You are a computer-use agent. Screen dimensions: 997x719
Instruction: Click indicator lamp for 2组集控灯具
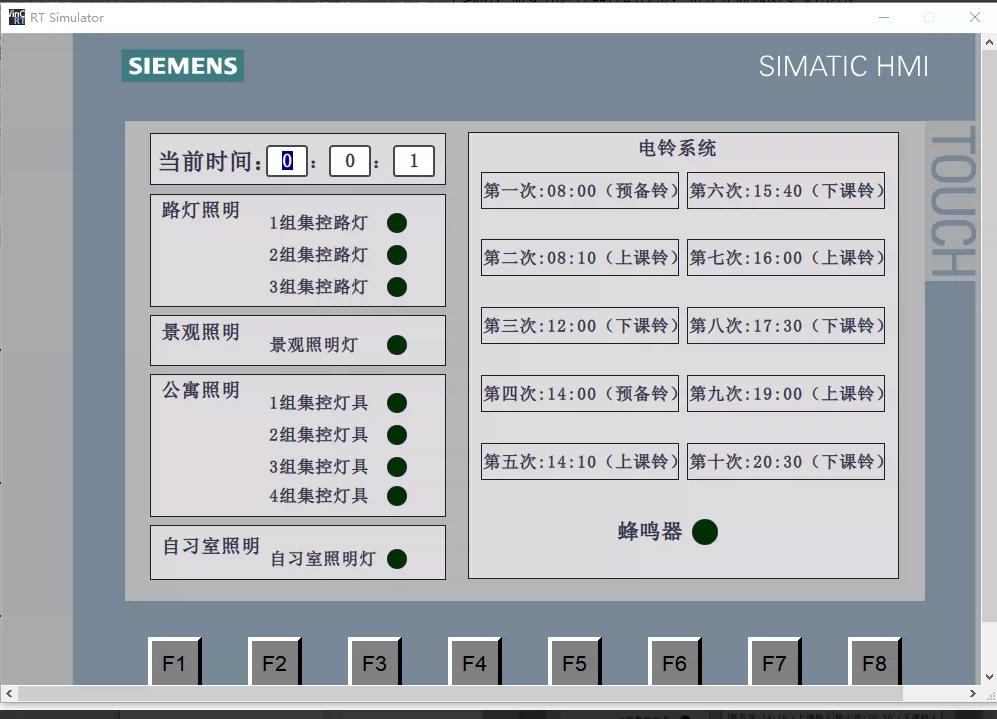click(397, 435)
